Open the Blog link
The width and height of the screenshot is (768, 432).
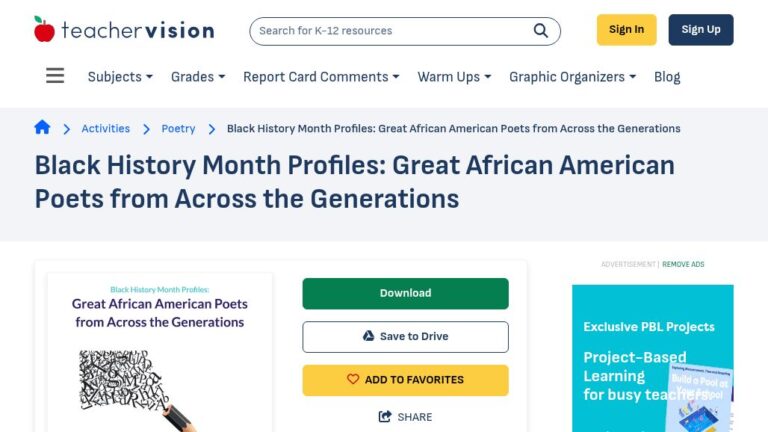tap(667, 77)
